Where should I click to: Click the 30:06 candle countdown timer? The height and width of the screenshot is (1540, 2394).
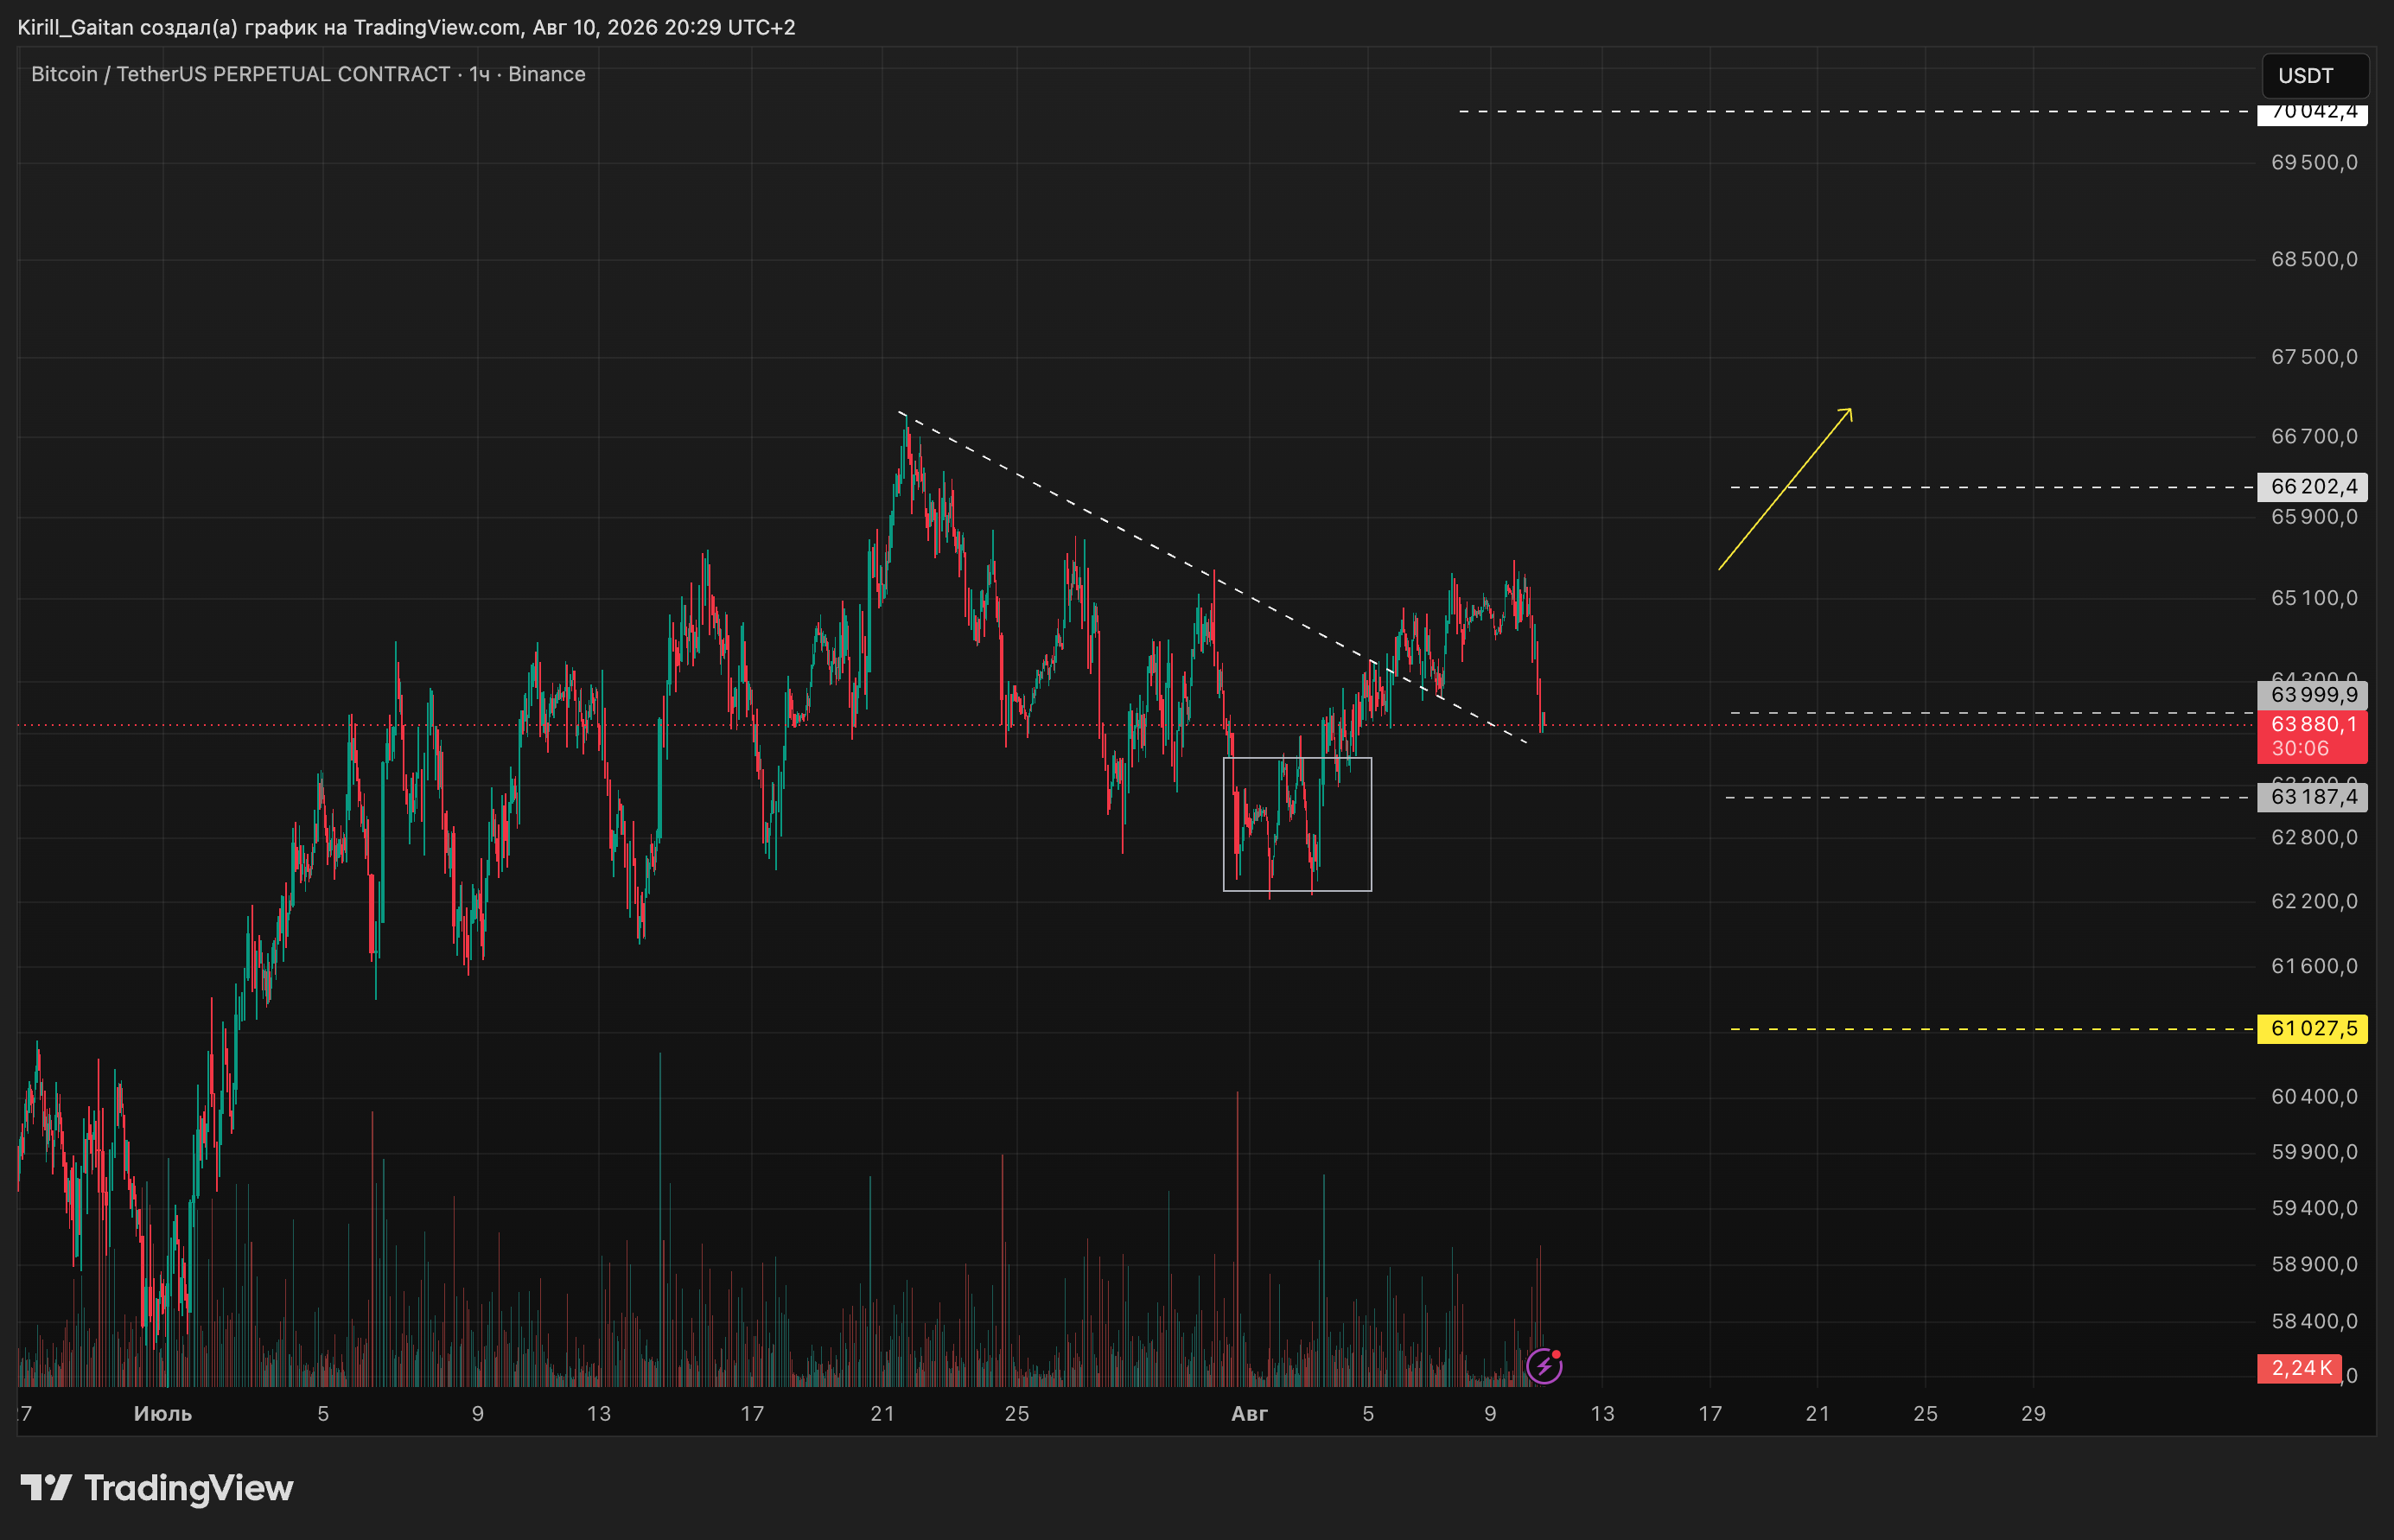point(2300,749)
